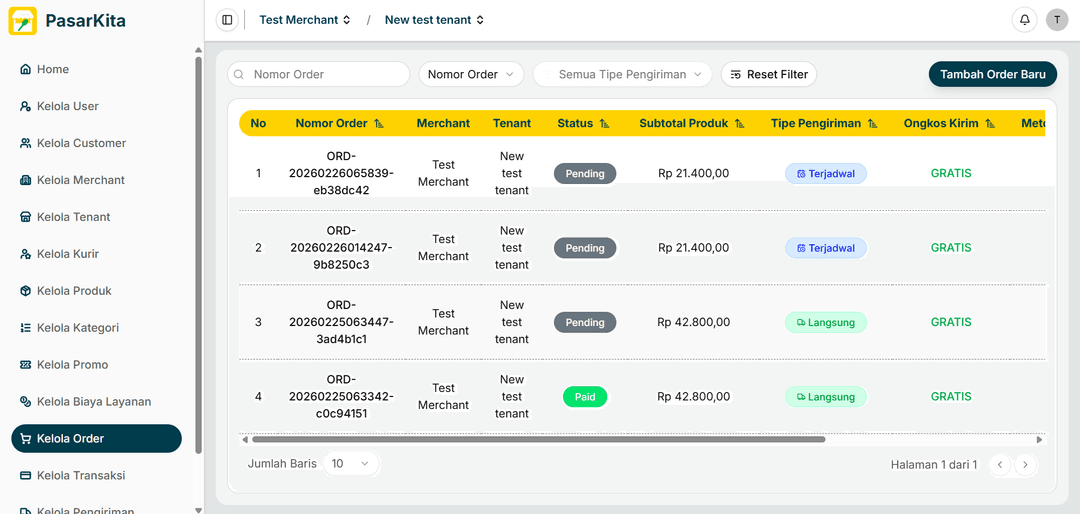1080x514 pixels.
Task: Click Rp 21.400,00 subtotal in row 1
Action: (x=694, y=174)
